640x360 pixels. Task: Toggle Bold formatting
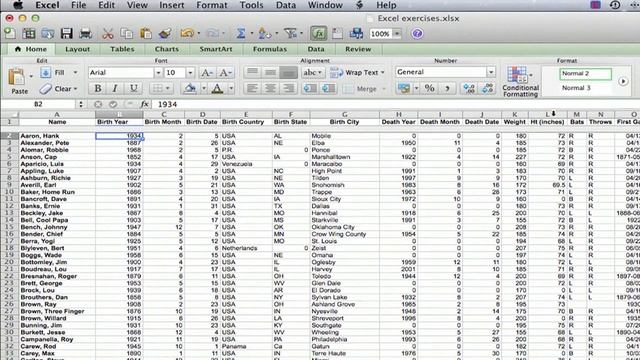point(98,88)
